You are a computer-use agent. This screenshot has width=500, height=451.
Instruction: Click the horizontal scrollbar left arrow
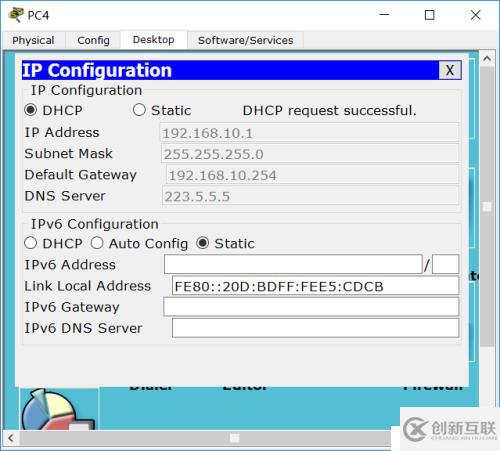click(11, 438)
